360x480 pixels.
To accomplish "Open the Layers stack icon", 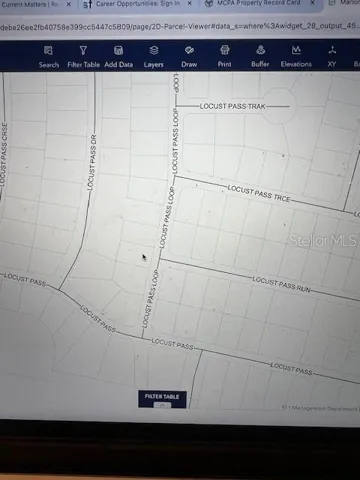I will coord(154,51).
